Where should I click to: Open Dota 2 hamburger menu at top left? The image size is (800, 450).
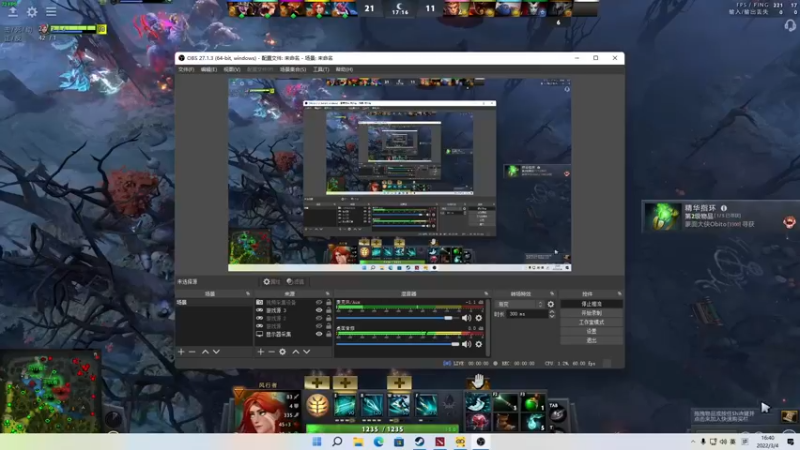(x=51, y=11)
